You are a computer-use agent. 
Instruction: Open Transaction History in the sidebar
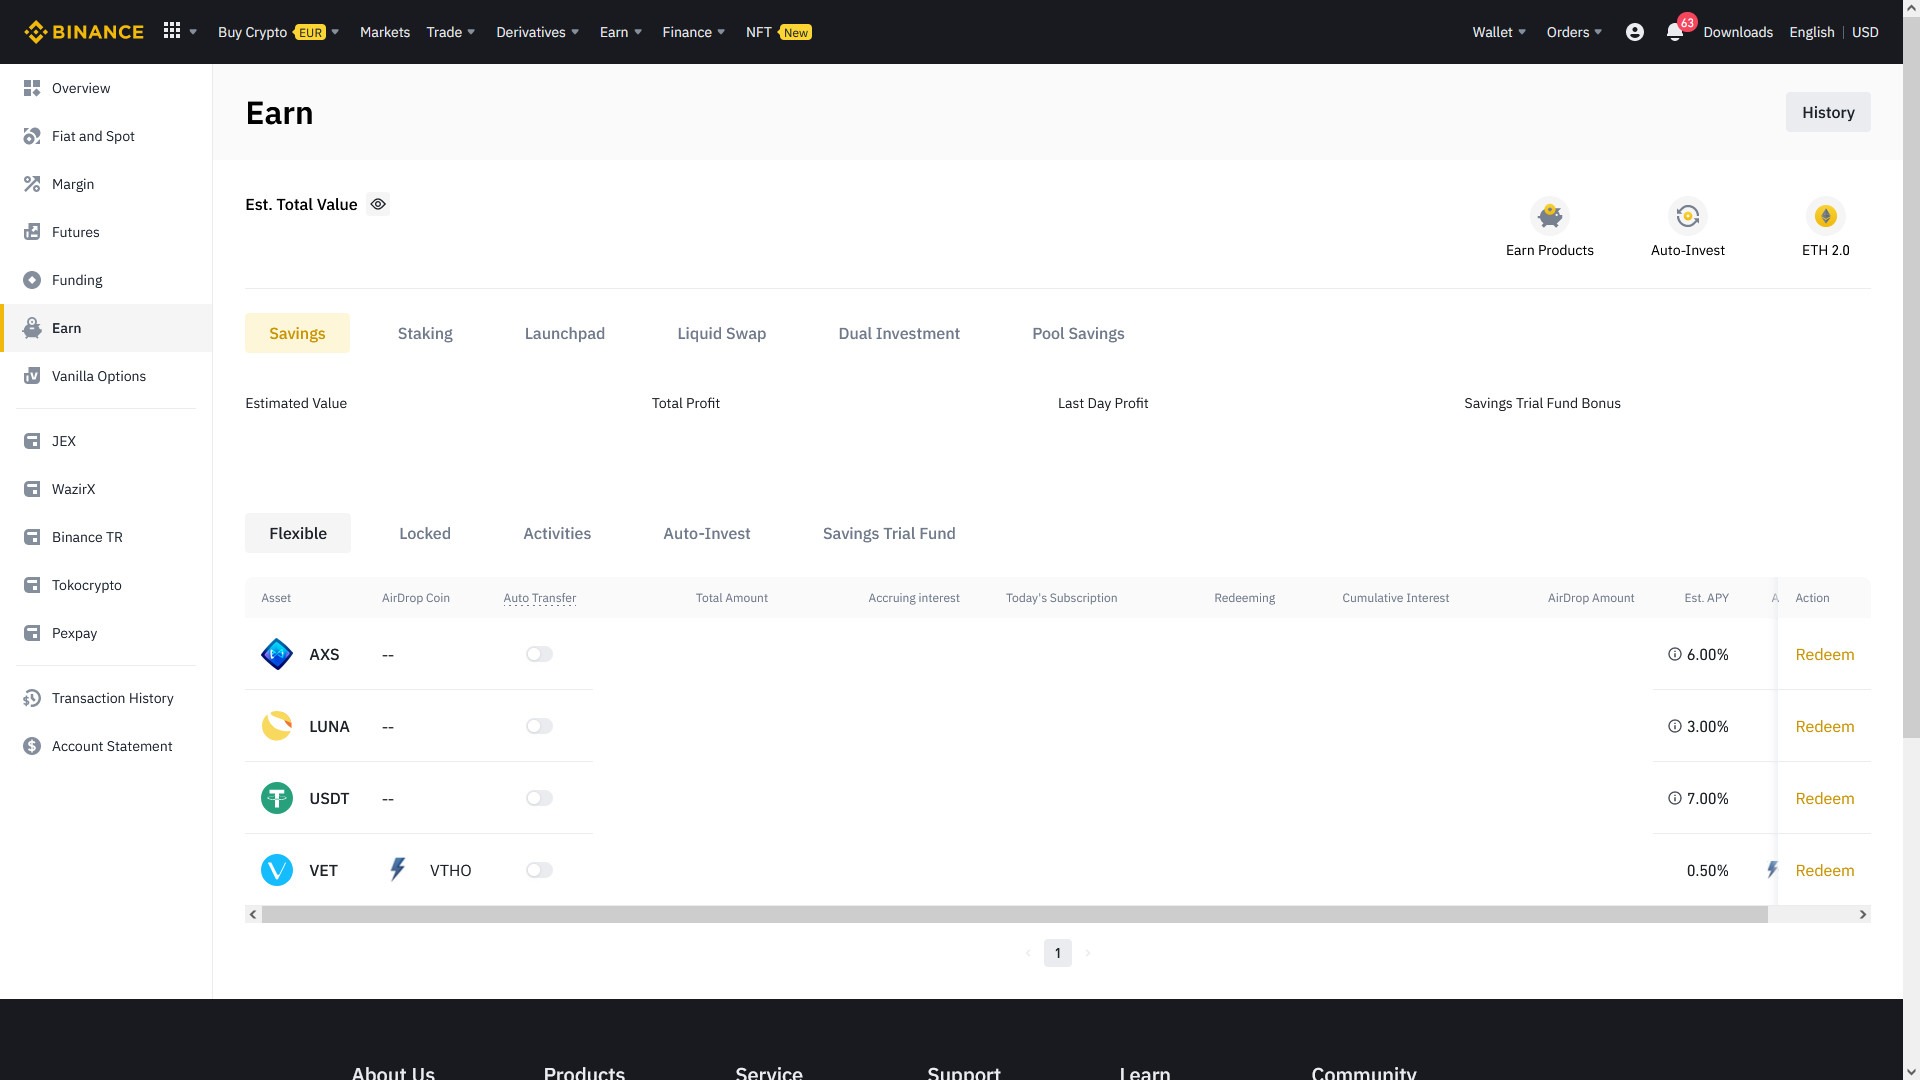coord(106,698)
